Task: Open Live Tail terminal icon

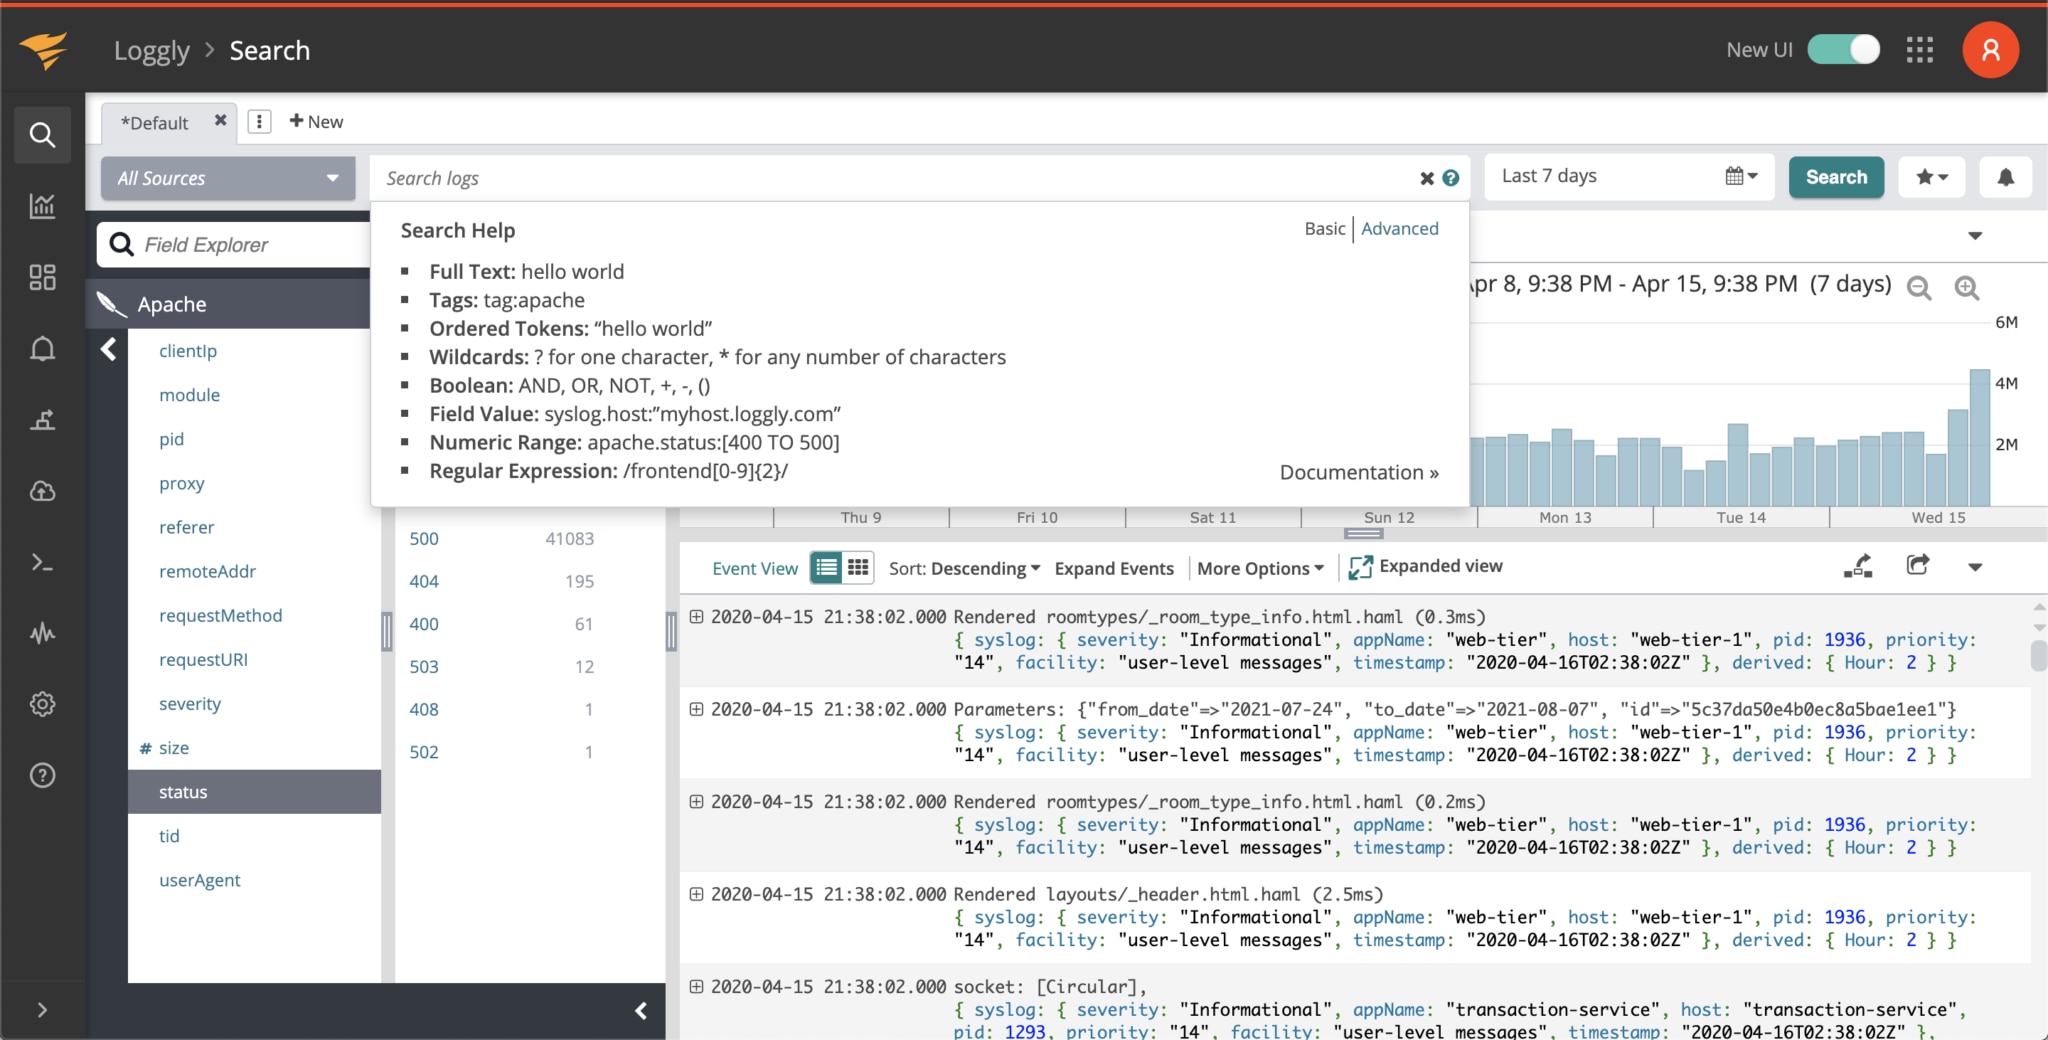Action: (43, 562)
